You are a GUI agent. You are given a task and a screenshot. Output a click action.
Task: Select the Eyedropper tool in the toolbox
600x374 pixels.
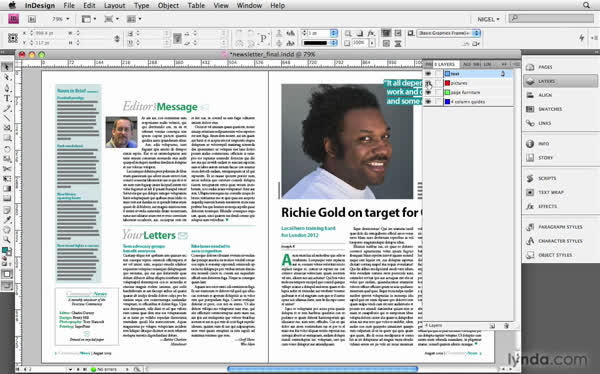point(7,219)
